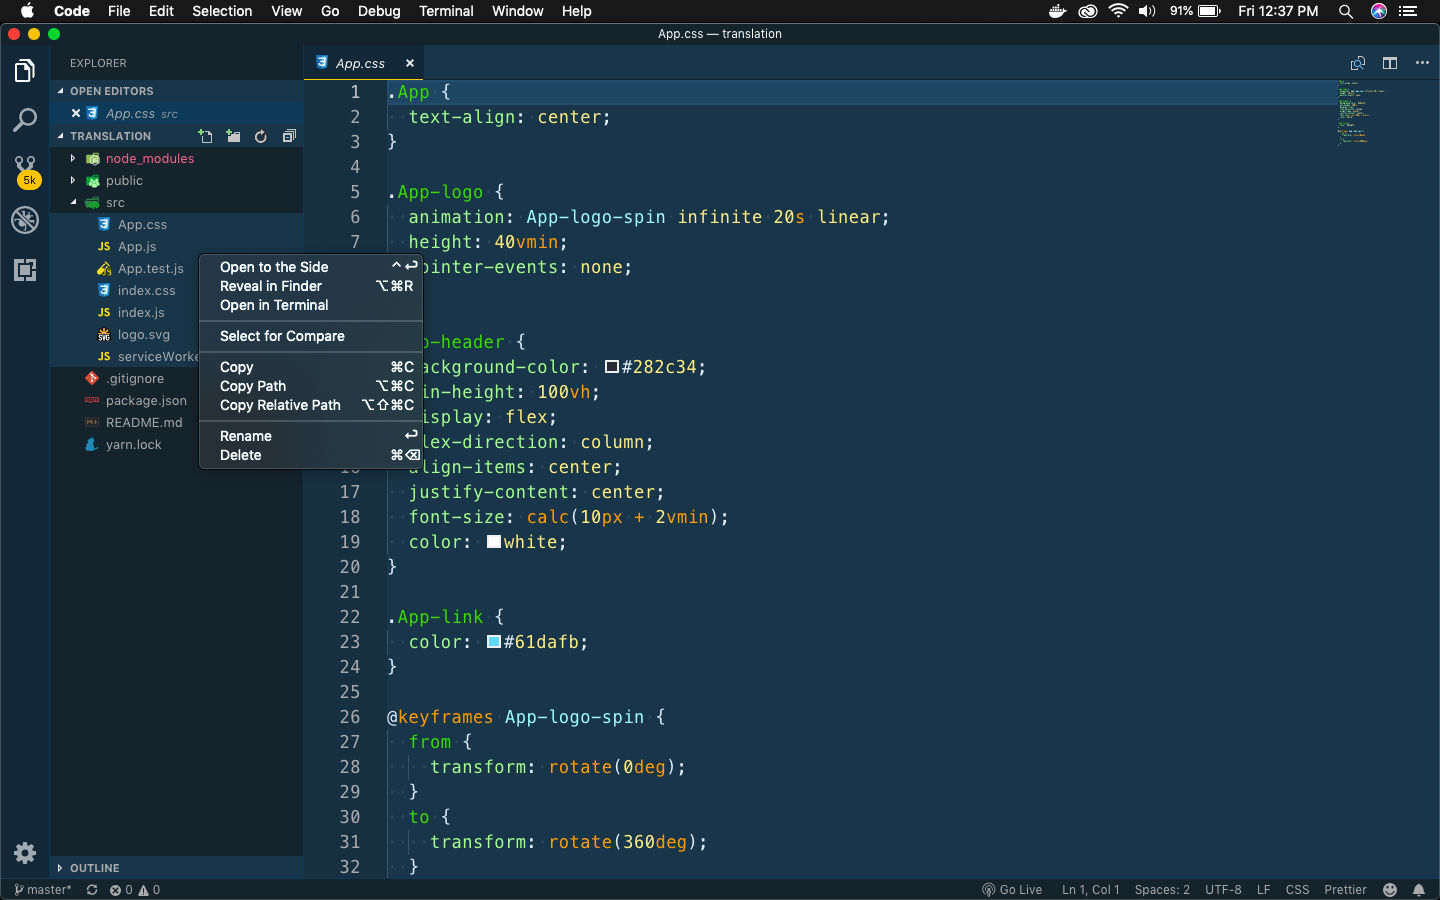The width and height of the screenshot is (1440, 900).
Task: Open Wi-Fi status menu
Action: tap(1118, 11)
